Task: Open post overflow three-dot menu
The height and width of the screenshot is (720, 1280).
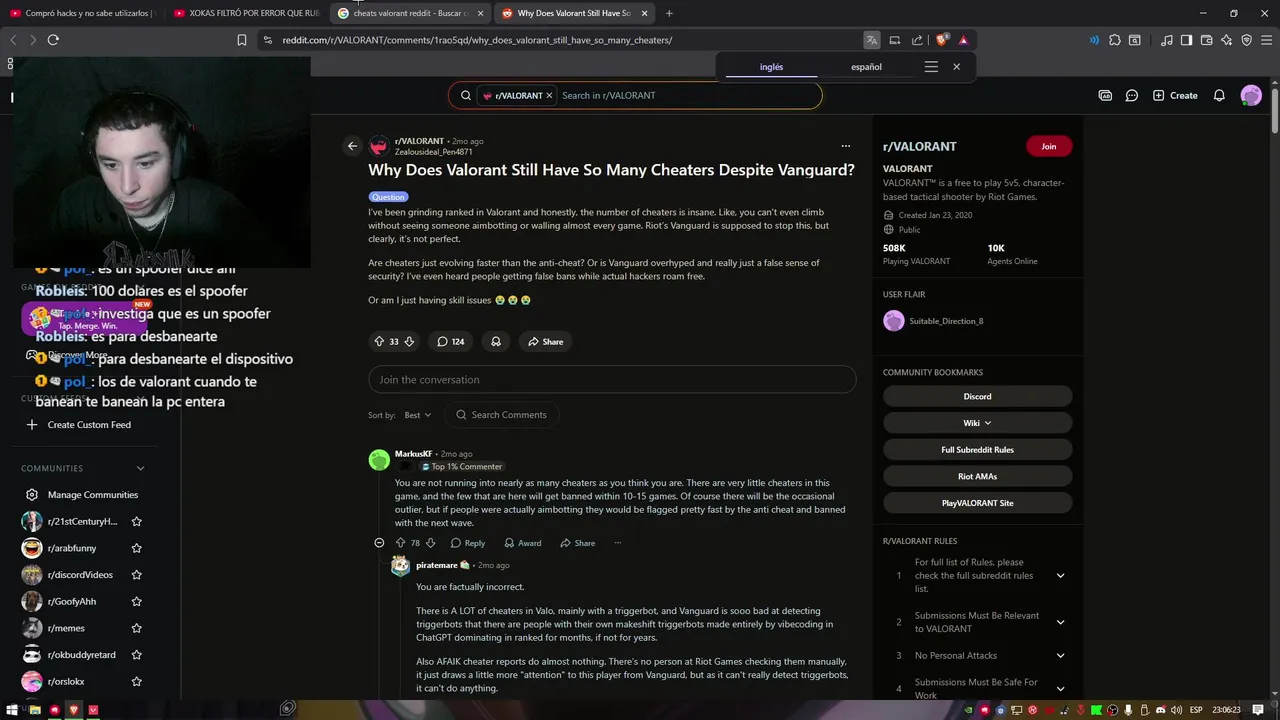Action: pyautogui.click(x=845, y=146)
